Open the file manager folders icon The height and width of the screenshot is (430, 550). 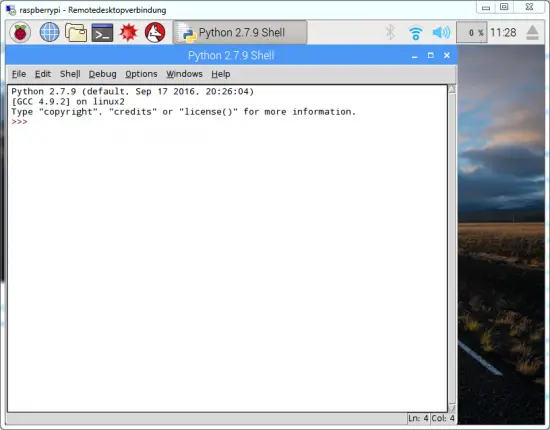[x=76, y=33]
